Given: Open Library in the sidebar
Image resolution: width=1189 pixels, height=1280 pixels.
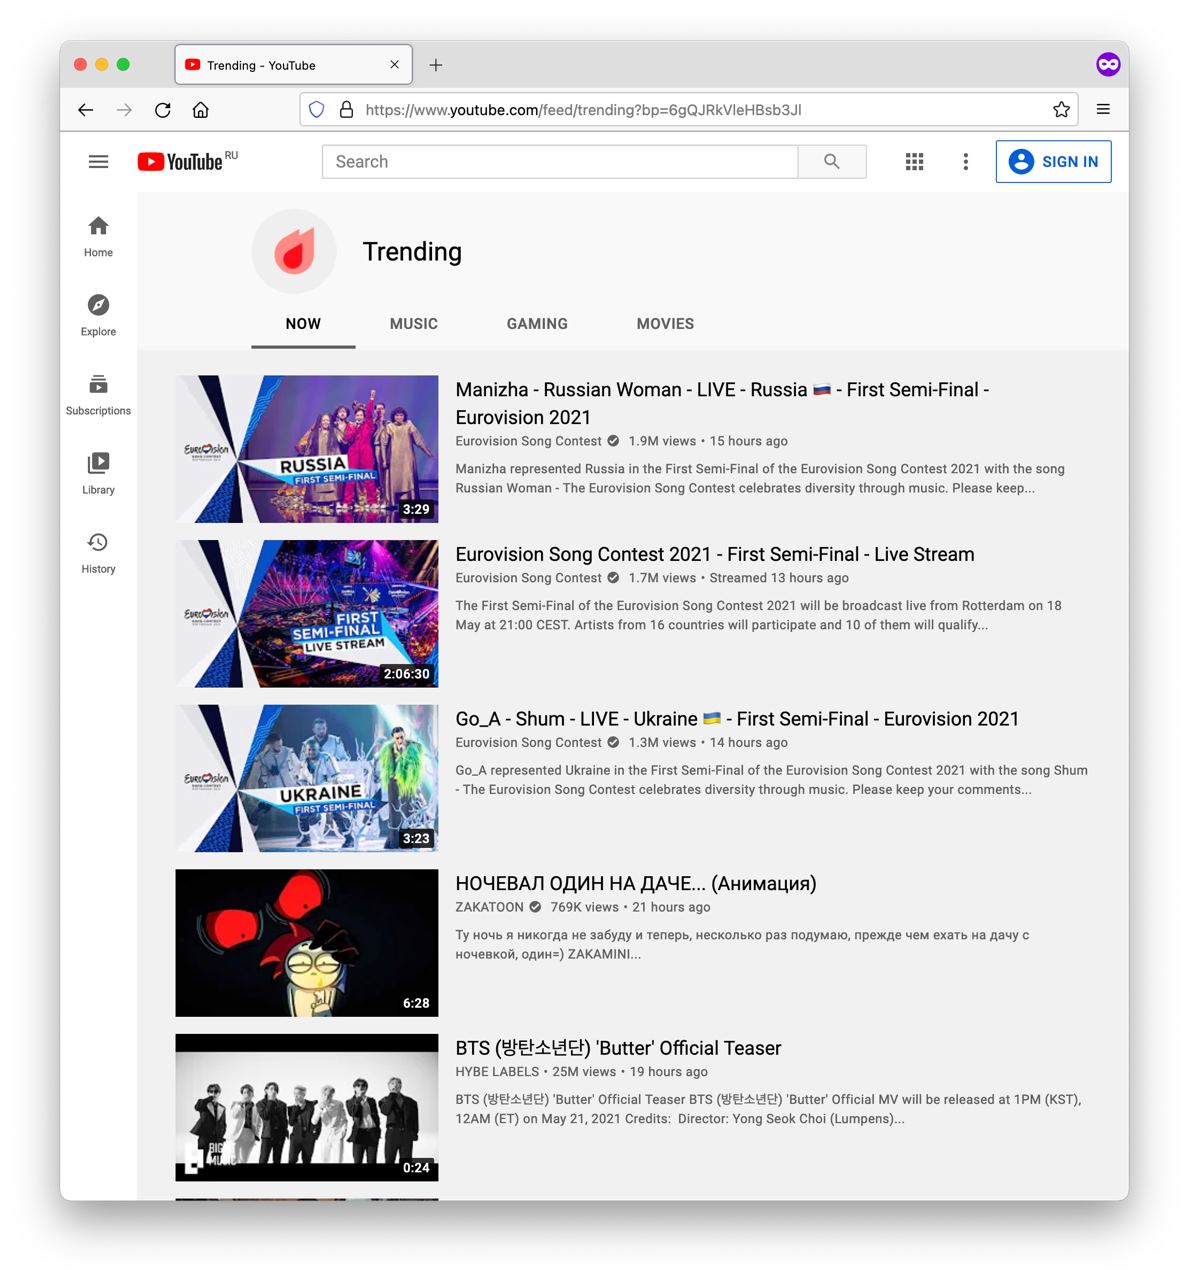Looking at the screenshot, I should pos(98,474).
